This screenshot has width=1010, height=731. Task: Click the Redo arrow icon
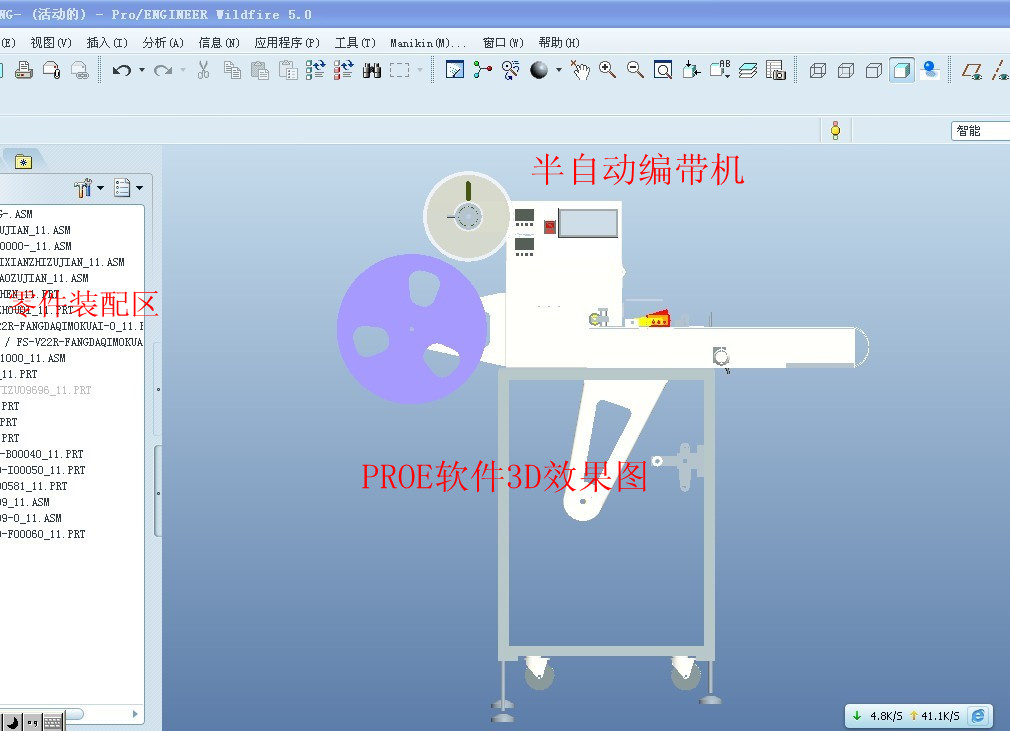click(163, 70)
